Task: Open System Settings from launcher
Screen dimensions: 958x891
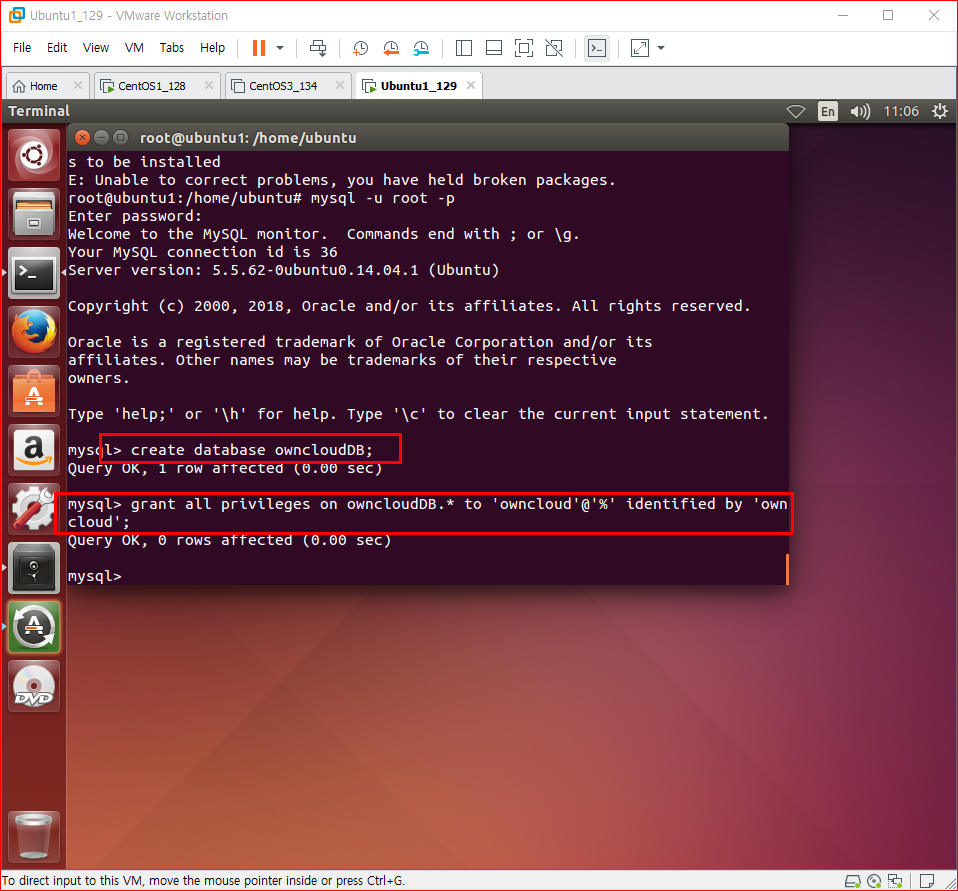Action: (34, 509)
